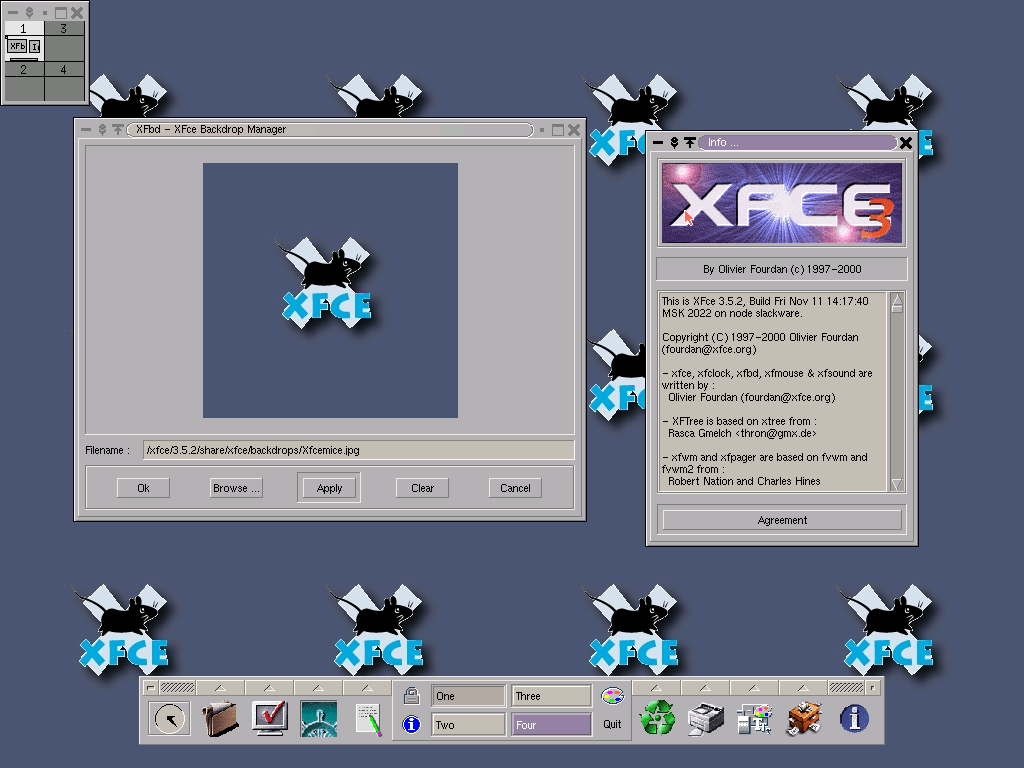Select the XFb mini window in the pager
Image resolution: width=1024 pixels, height=768 pixels.
click(x=18, y=46)
